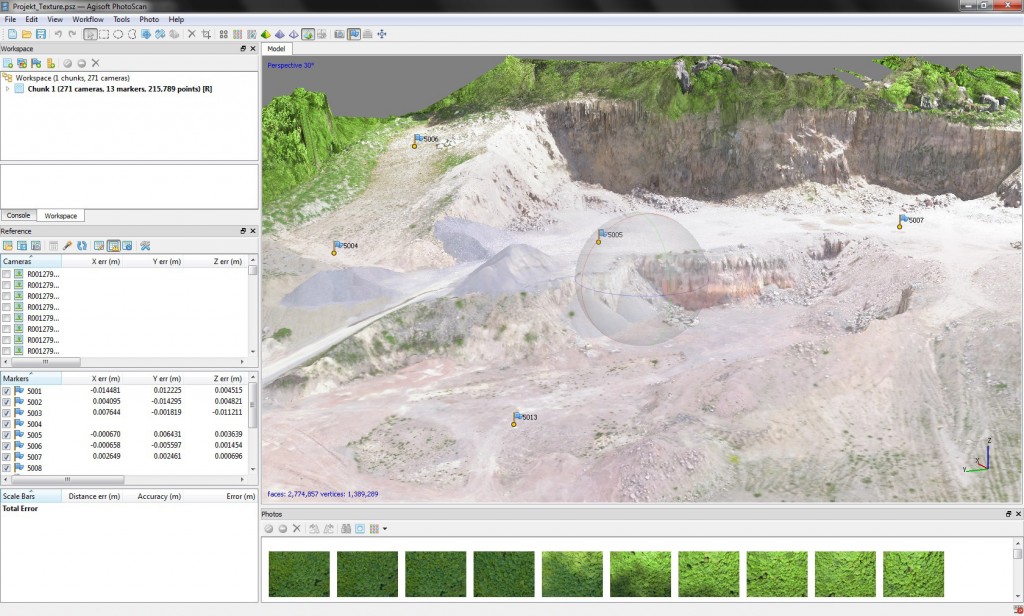Screen dimensions: 1024x616
Task: Uncheck the marker 5001 checkbox
Action: click(x=7, y=391)
